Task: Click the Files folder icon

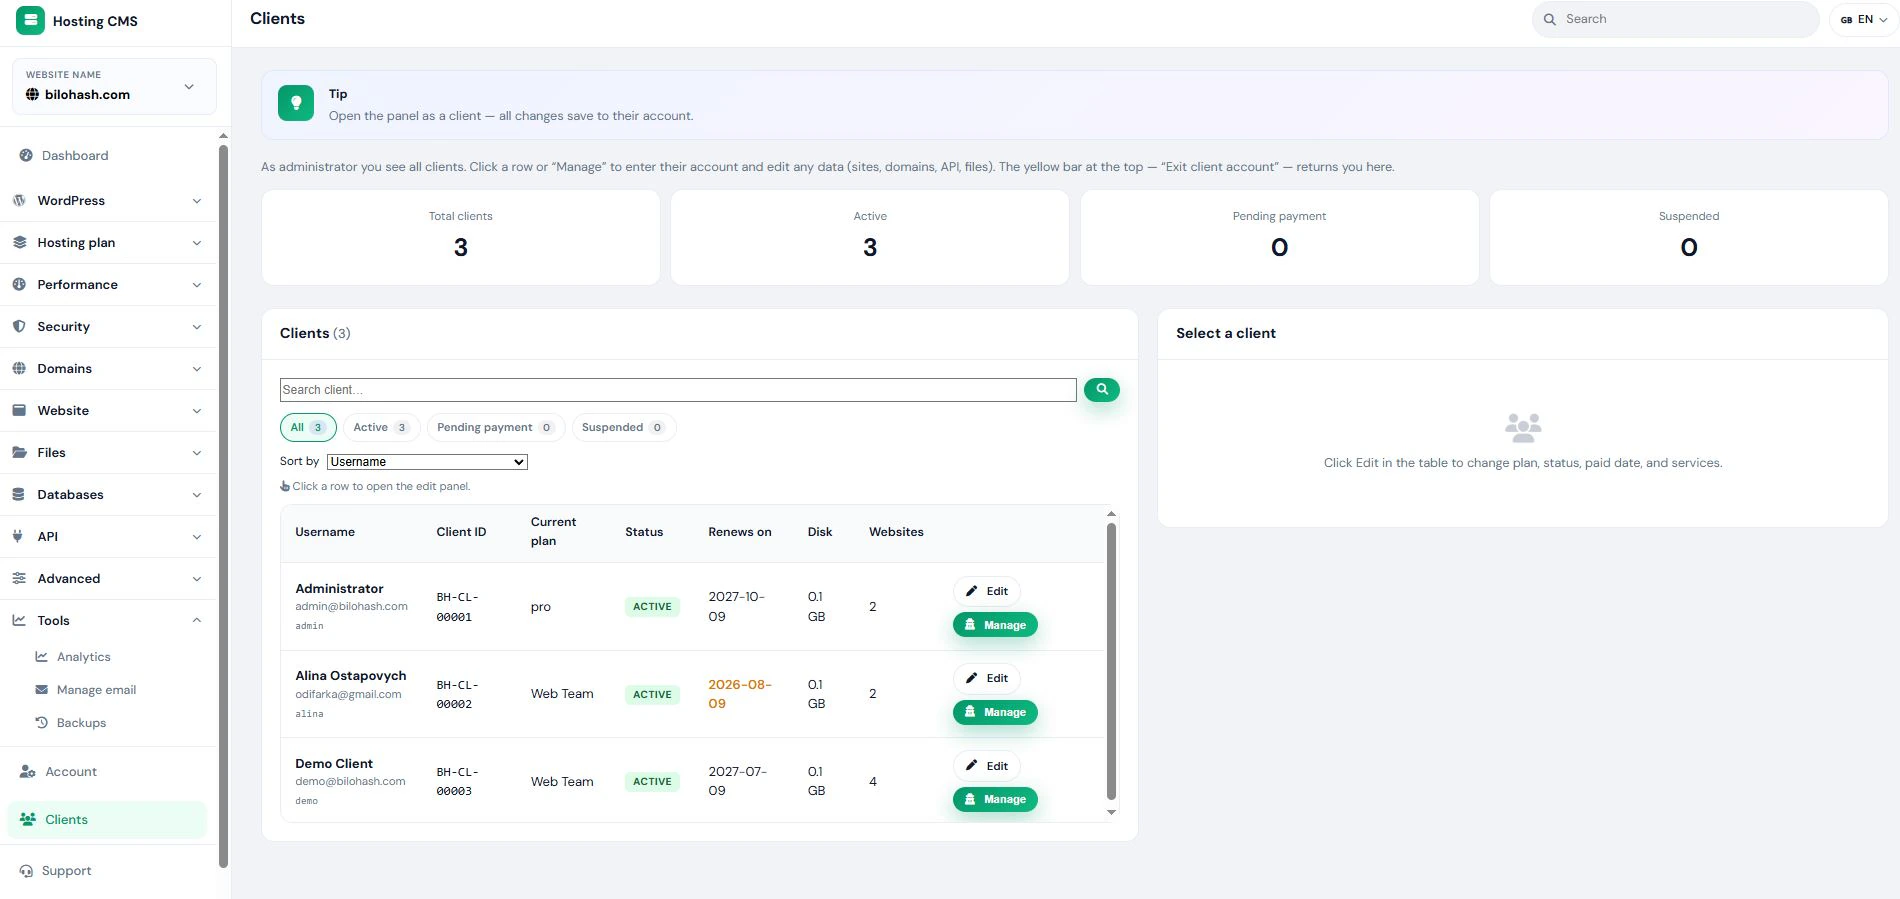Action: (x=19, y=452)
